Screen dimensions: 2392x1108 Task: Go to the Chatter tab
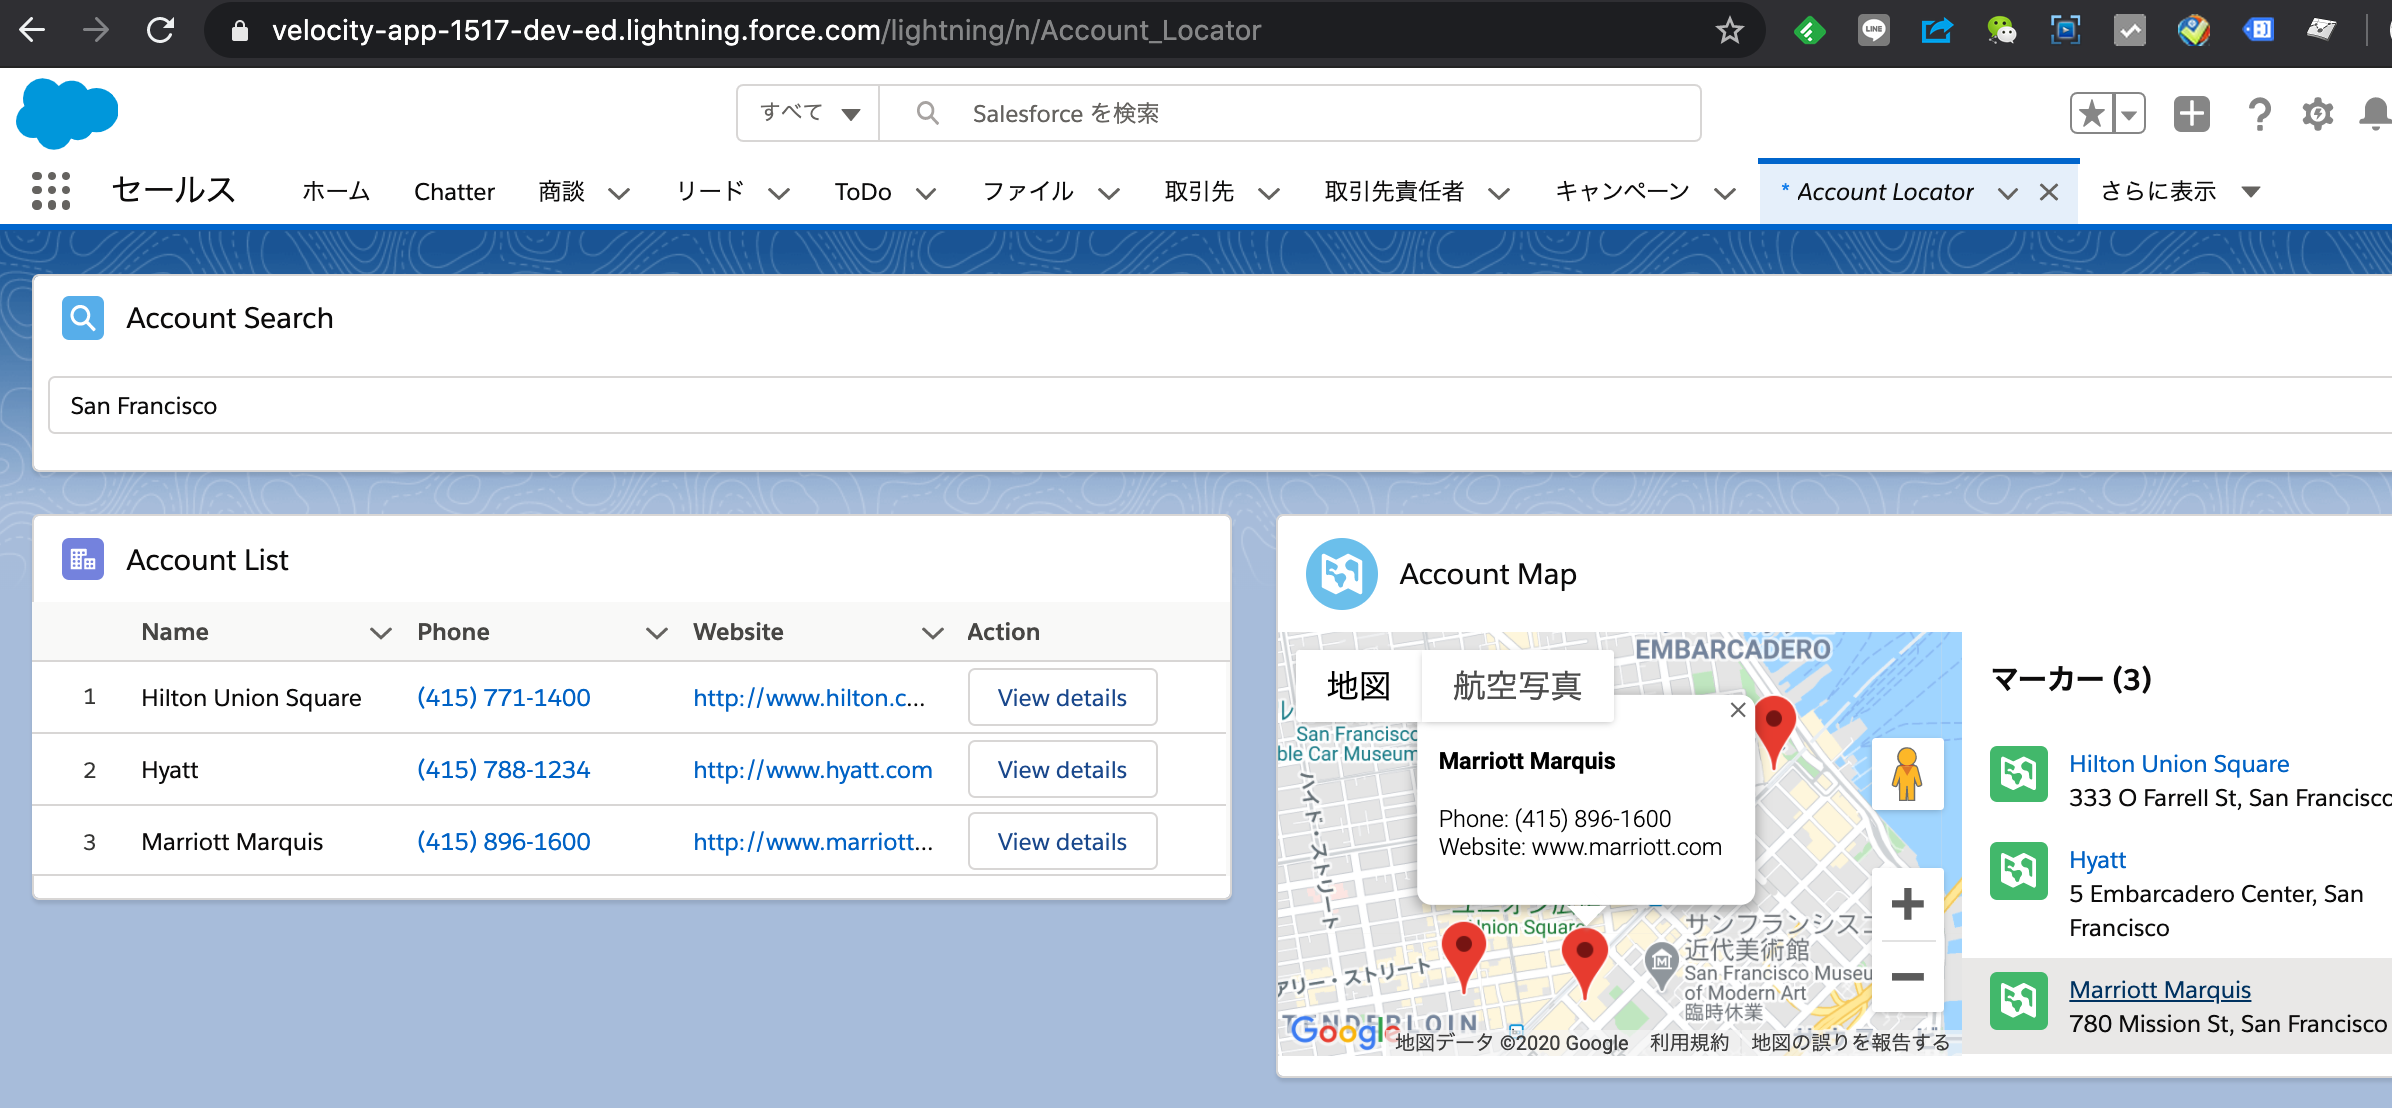[454, 191]
